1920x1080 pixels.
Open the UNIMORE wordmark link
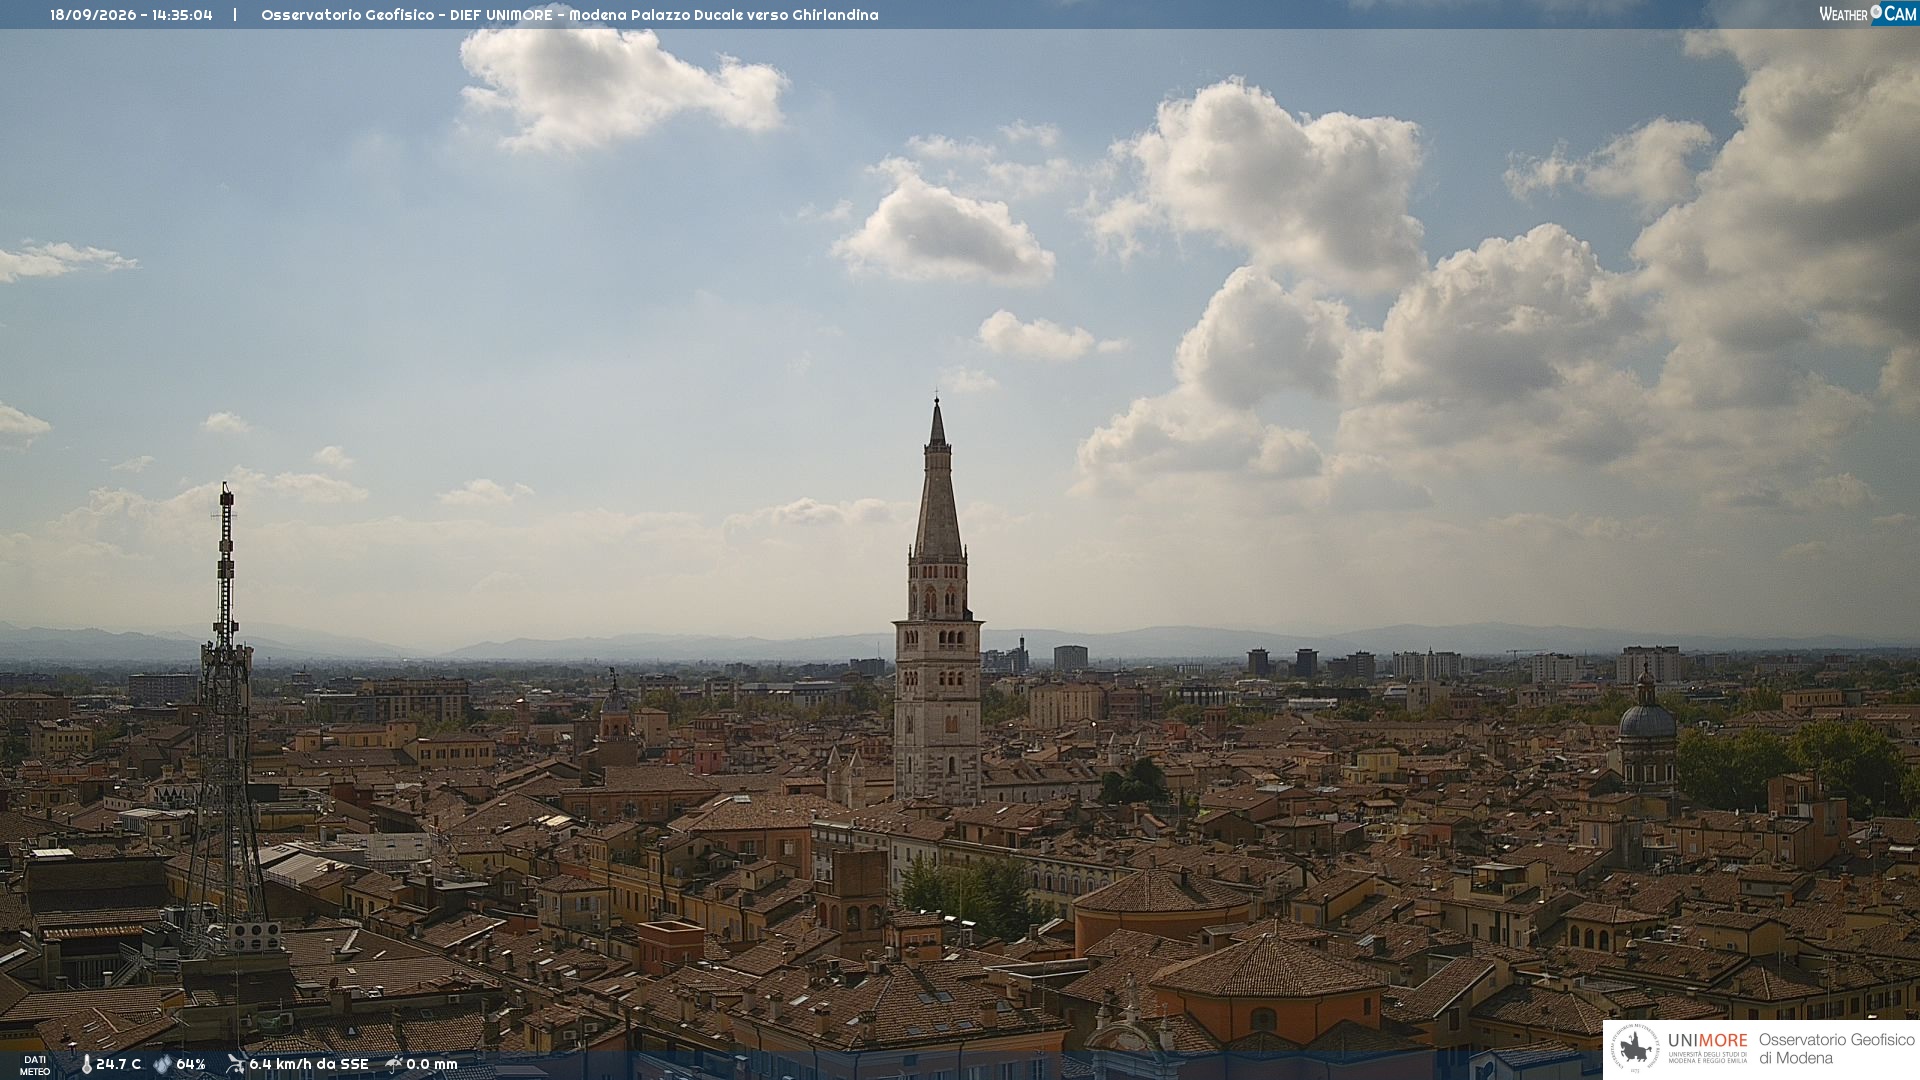pos(1707,1041)
